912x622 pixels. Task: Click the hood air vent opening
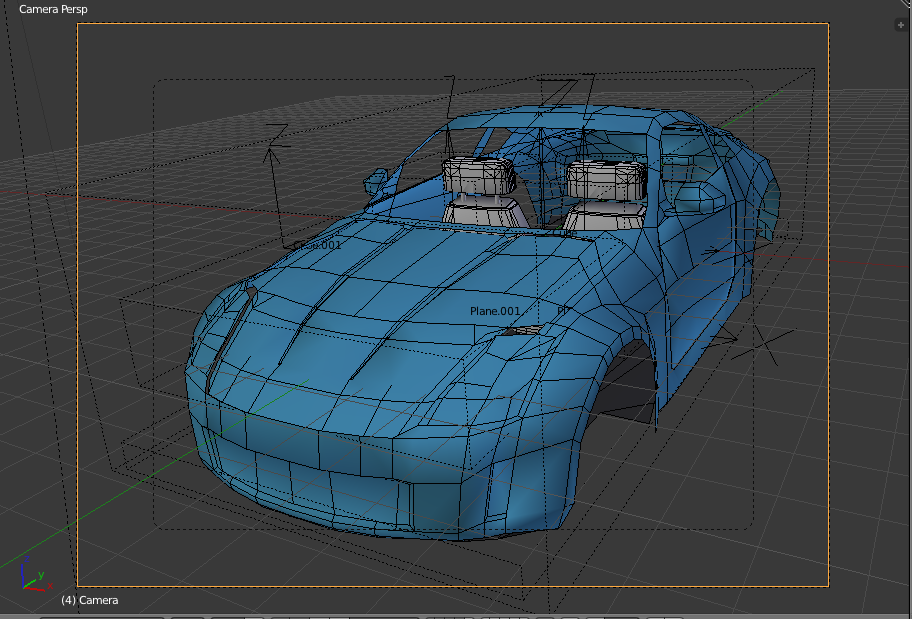(x=525, y=330)
